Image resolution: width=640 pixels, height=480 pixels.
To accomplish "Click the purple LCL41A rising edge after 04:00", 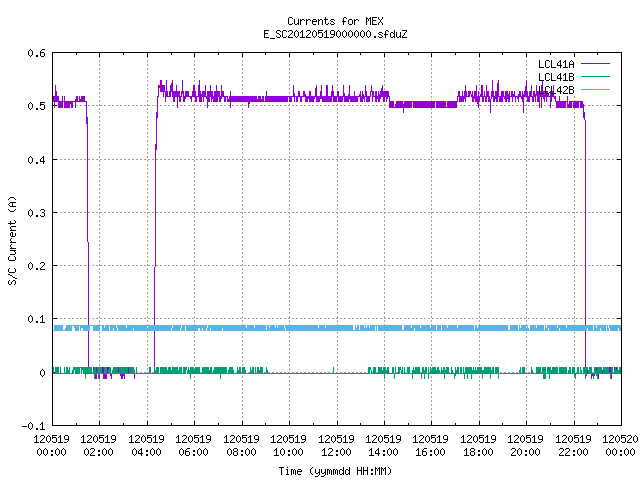I will [155, 237].
